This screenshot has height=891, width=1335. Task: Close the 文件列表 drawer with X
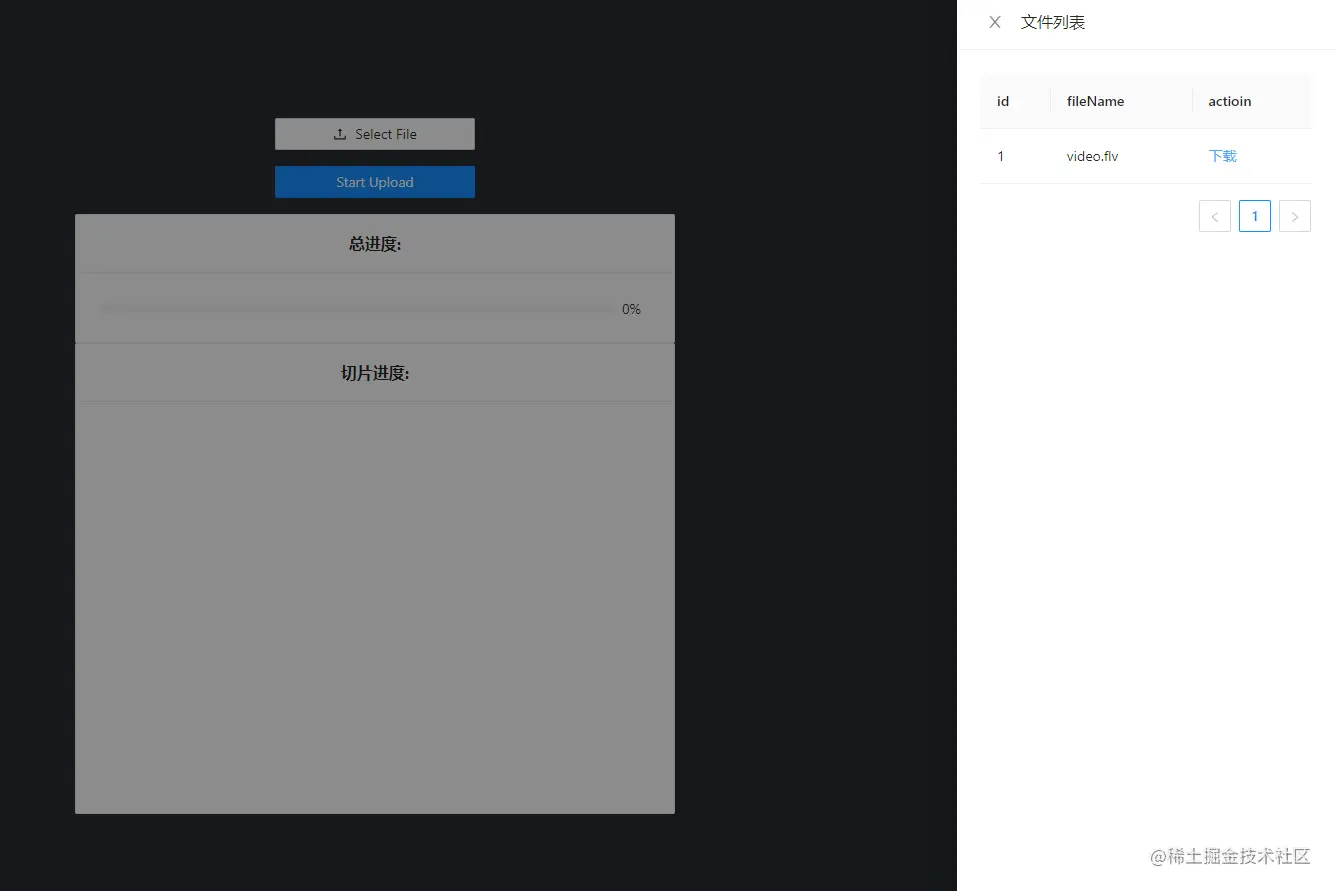click(995, 22)
